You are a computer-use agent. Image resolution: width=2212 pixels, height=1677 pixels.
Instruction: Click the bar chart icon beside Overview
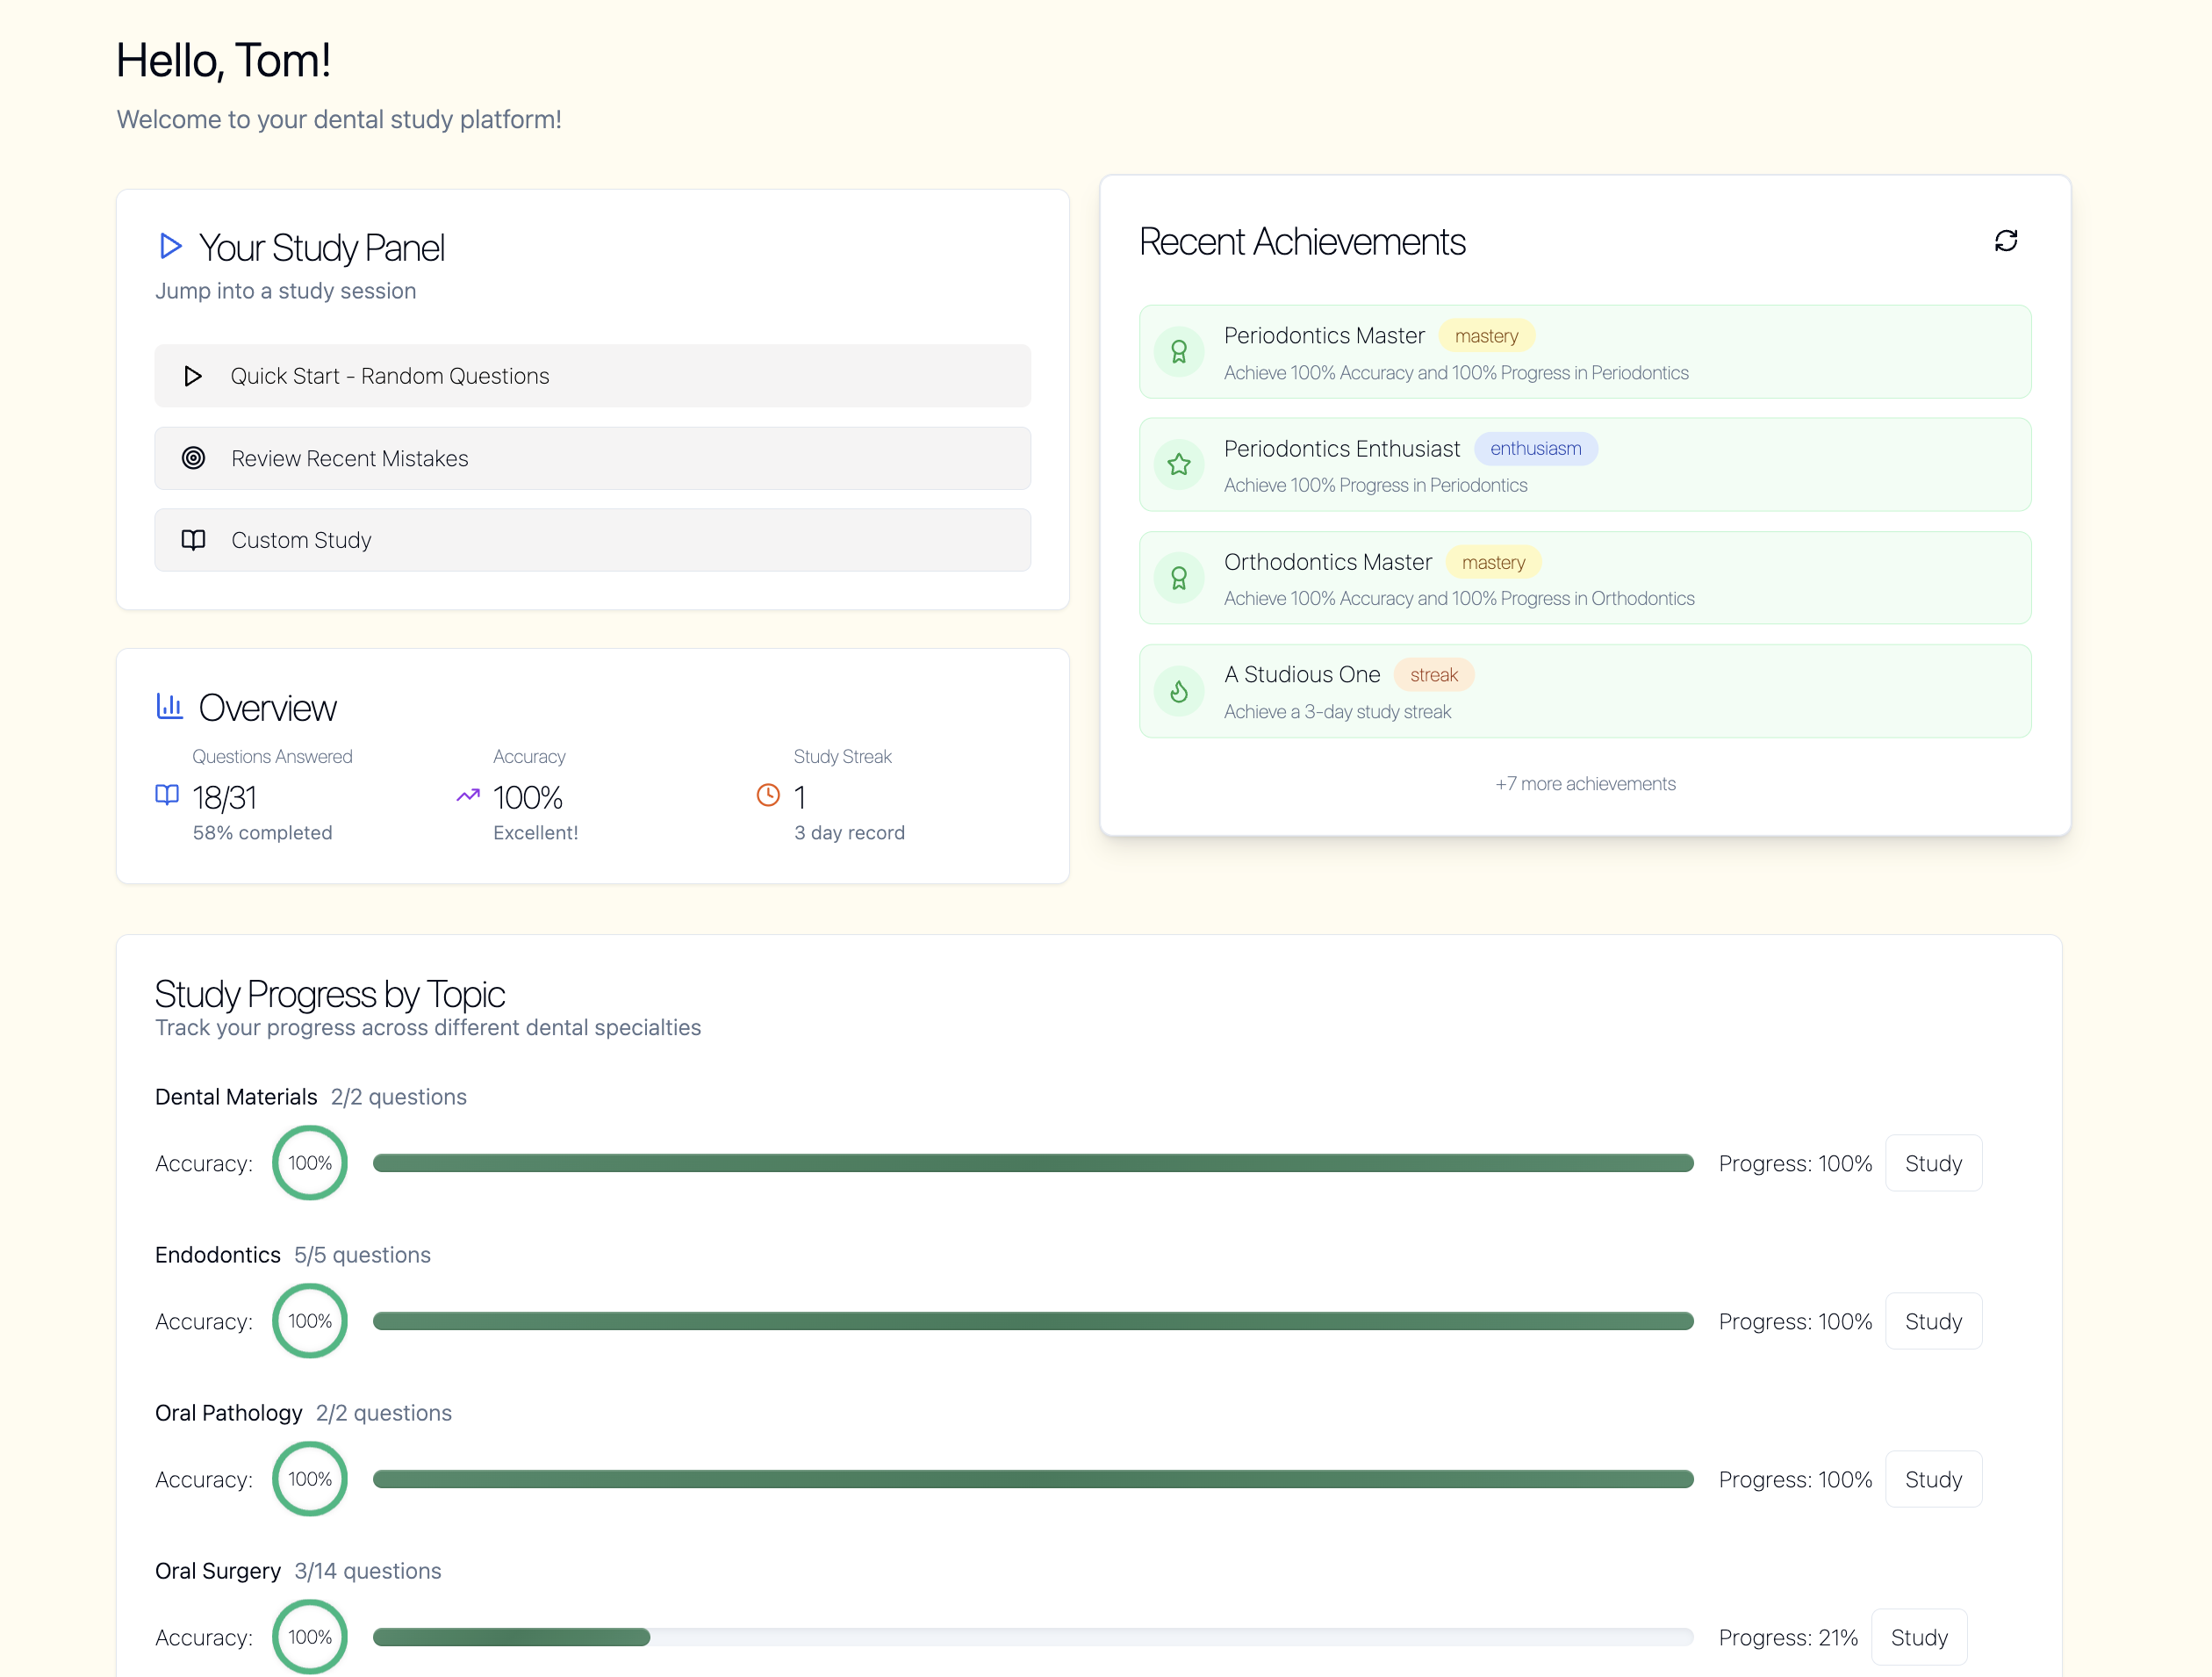(169, 706)
